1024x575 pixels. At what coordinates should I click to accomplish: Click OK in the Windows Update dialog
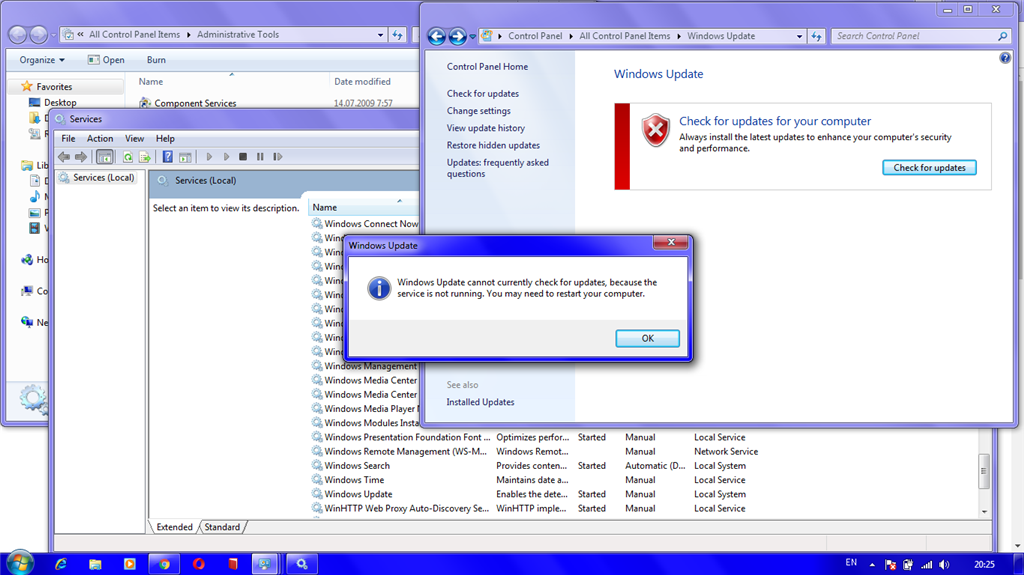[x=647, y=338]
